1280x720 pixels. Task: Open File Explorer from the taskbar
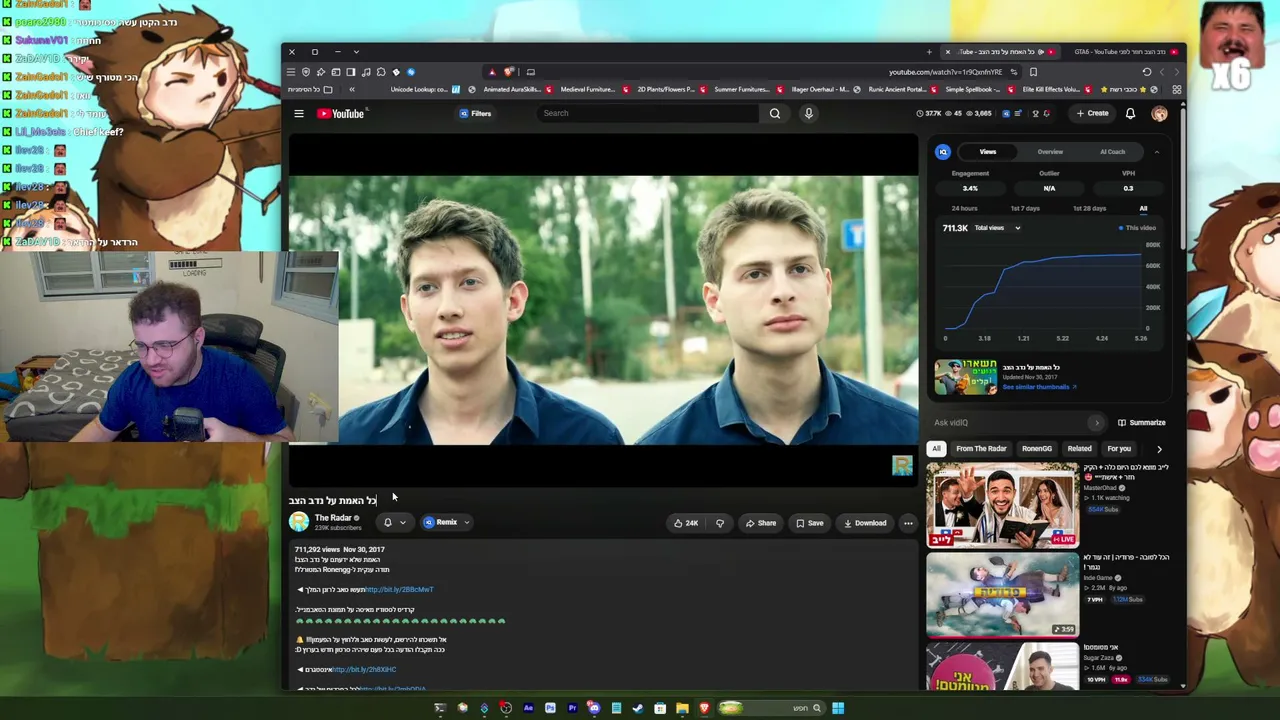click(x=682, y=708)
